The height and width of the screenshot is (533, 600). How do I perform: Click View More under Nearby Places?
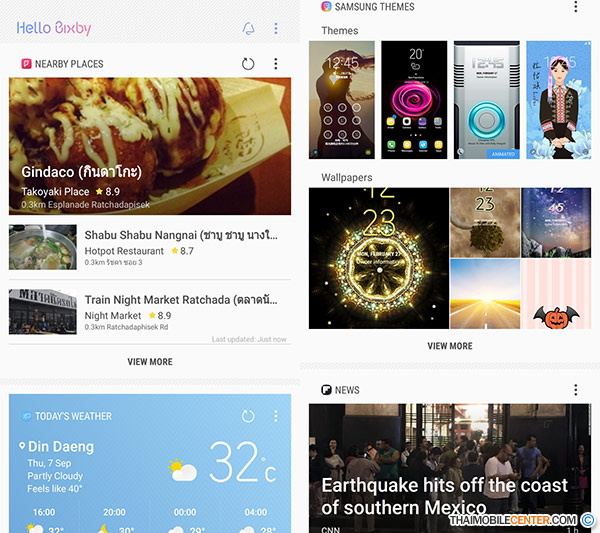[150, 362]
